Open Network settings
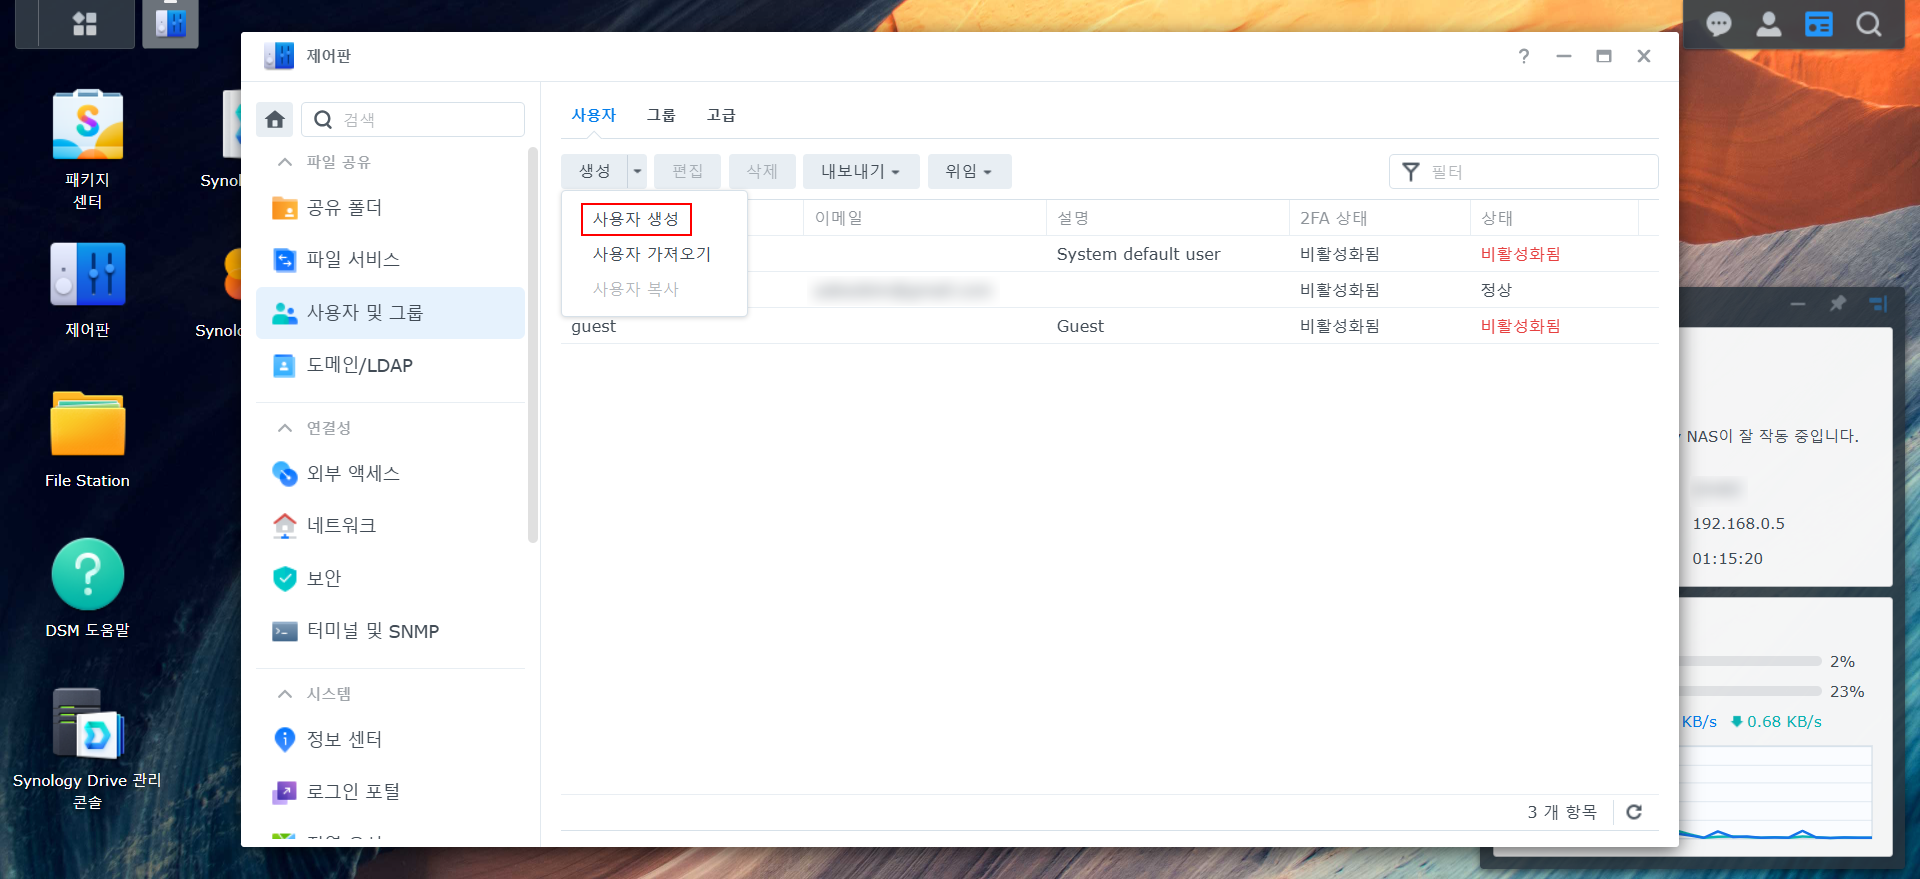The image size is (1920, 879). click(x=390, y=526)
